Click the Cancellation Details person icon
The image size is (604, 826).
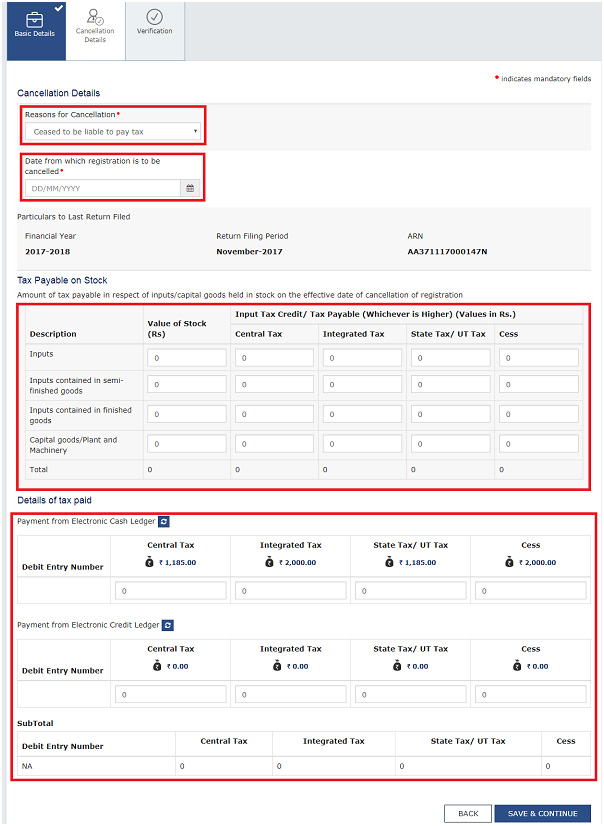[95, 17]
